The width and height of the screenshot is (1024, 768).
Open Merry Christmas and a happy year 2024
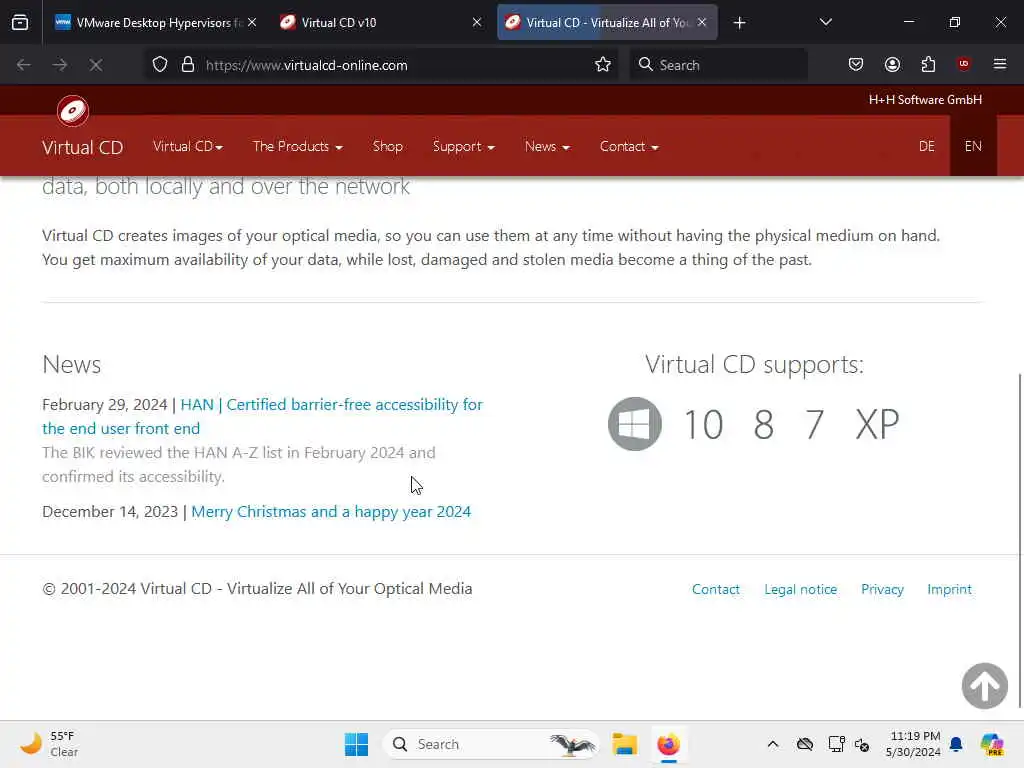tap(331, 511)
